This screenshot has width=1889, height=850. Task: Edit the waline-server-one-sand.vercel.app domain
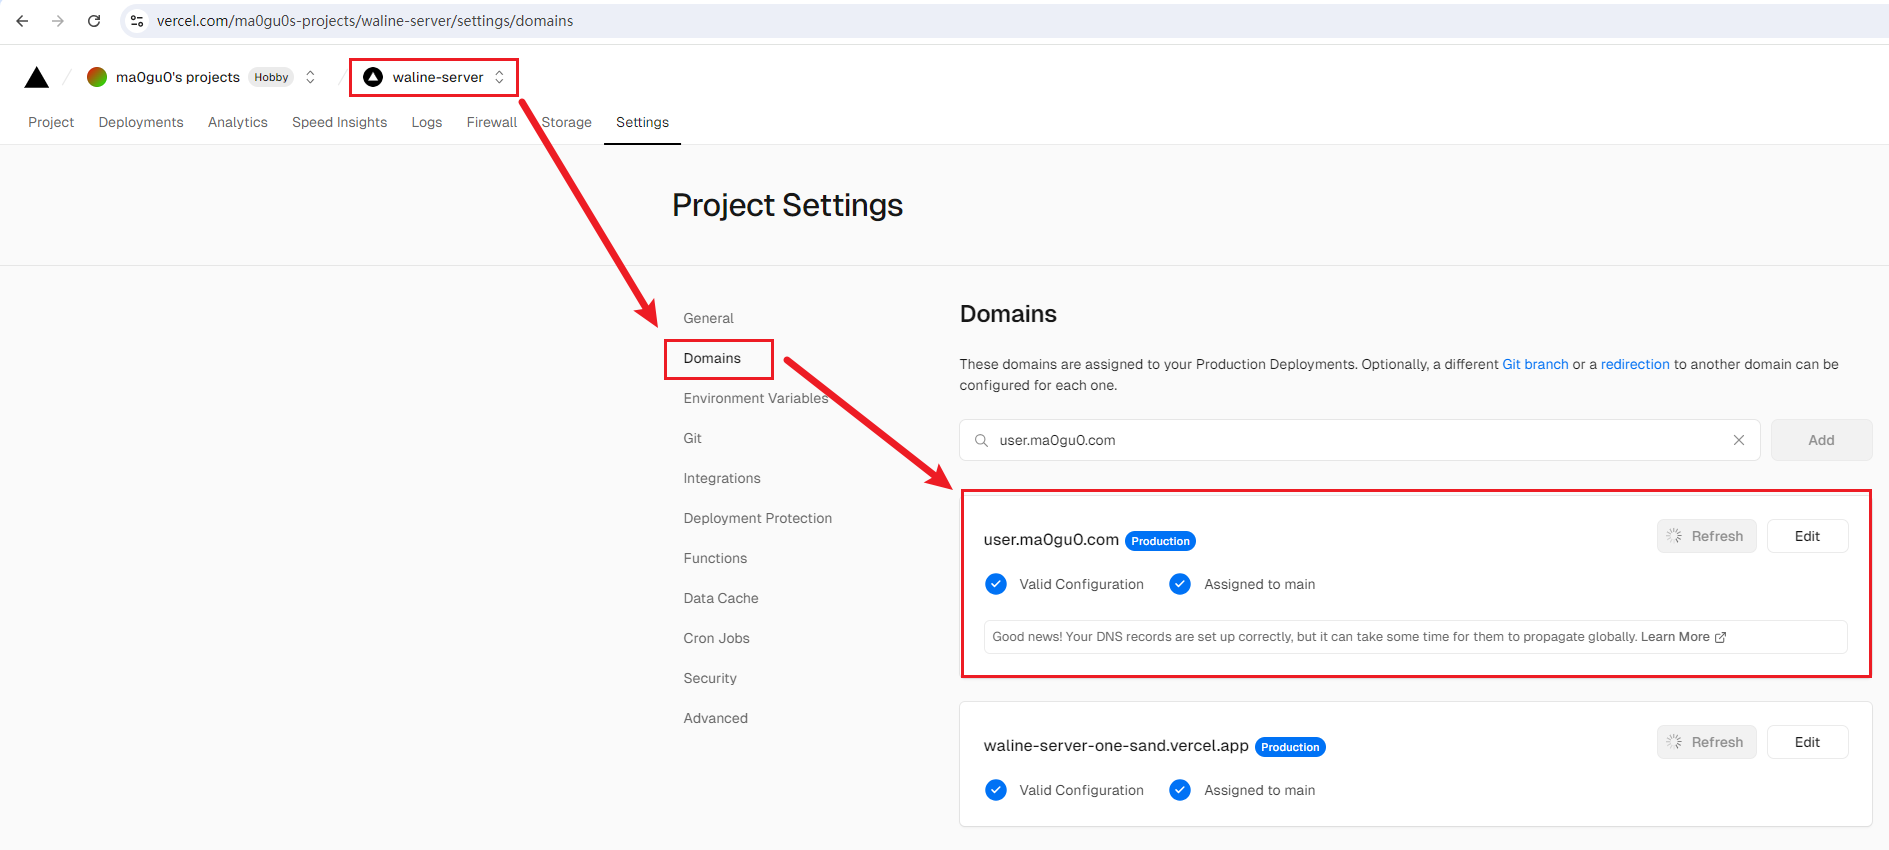[1807, 742]
